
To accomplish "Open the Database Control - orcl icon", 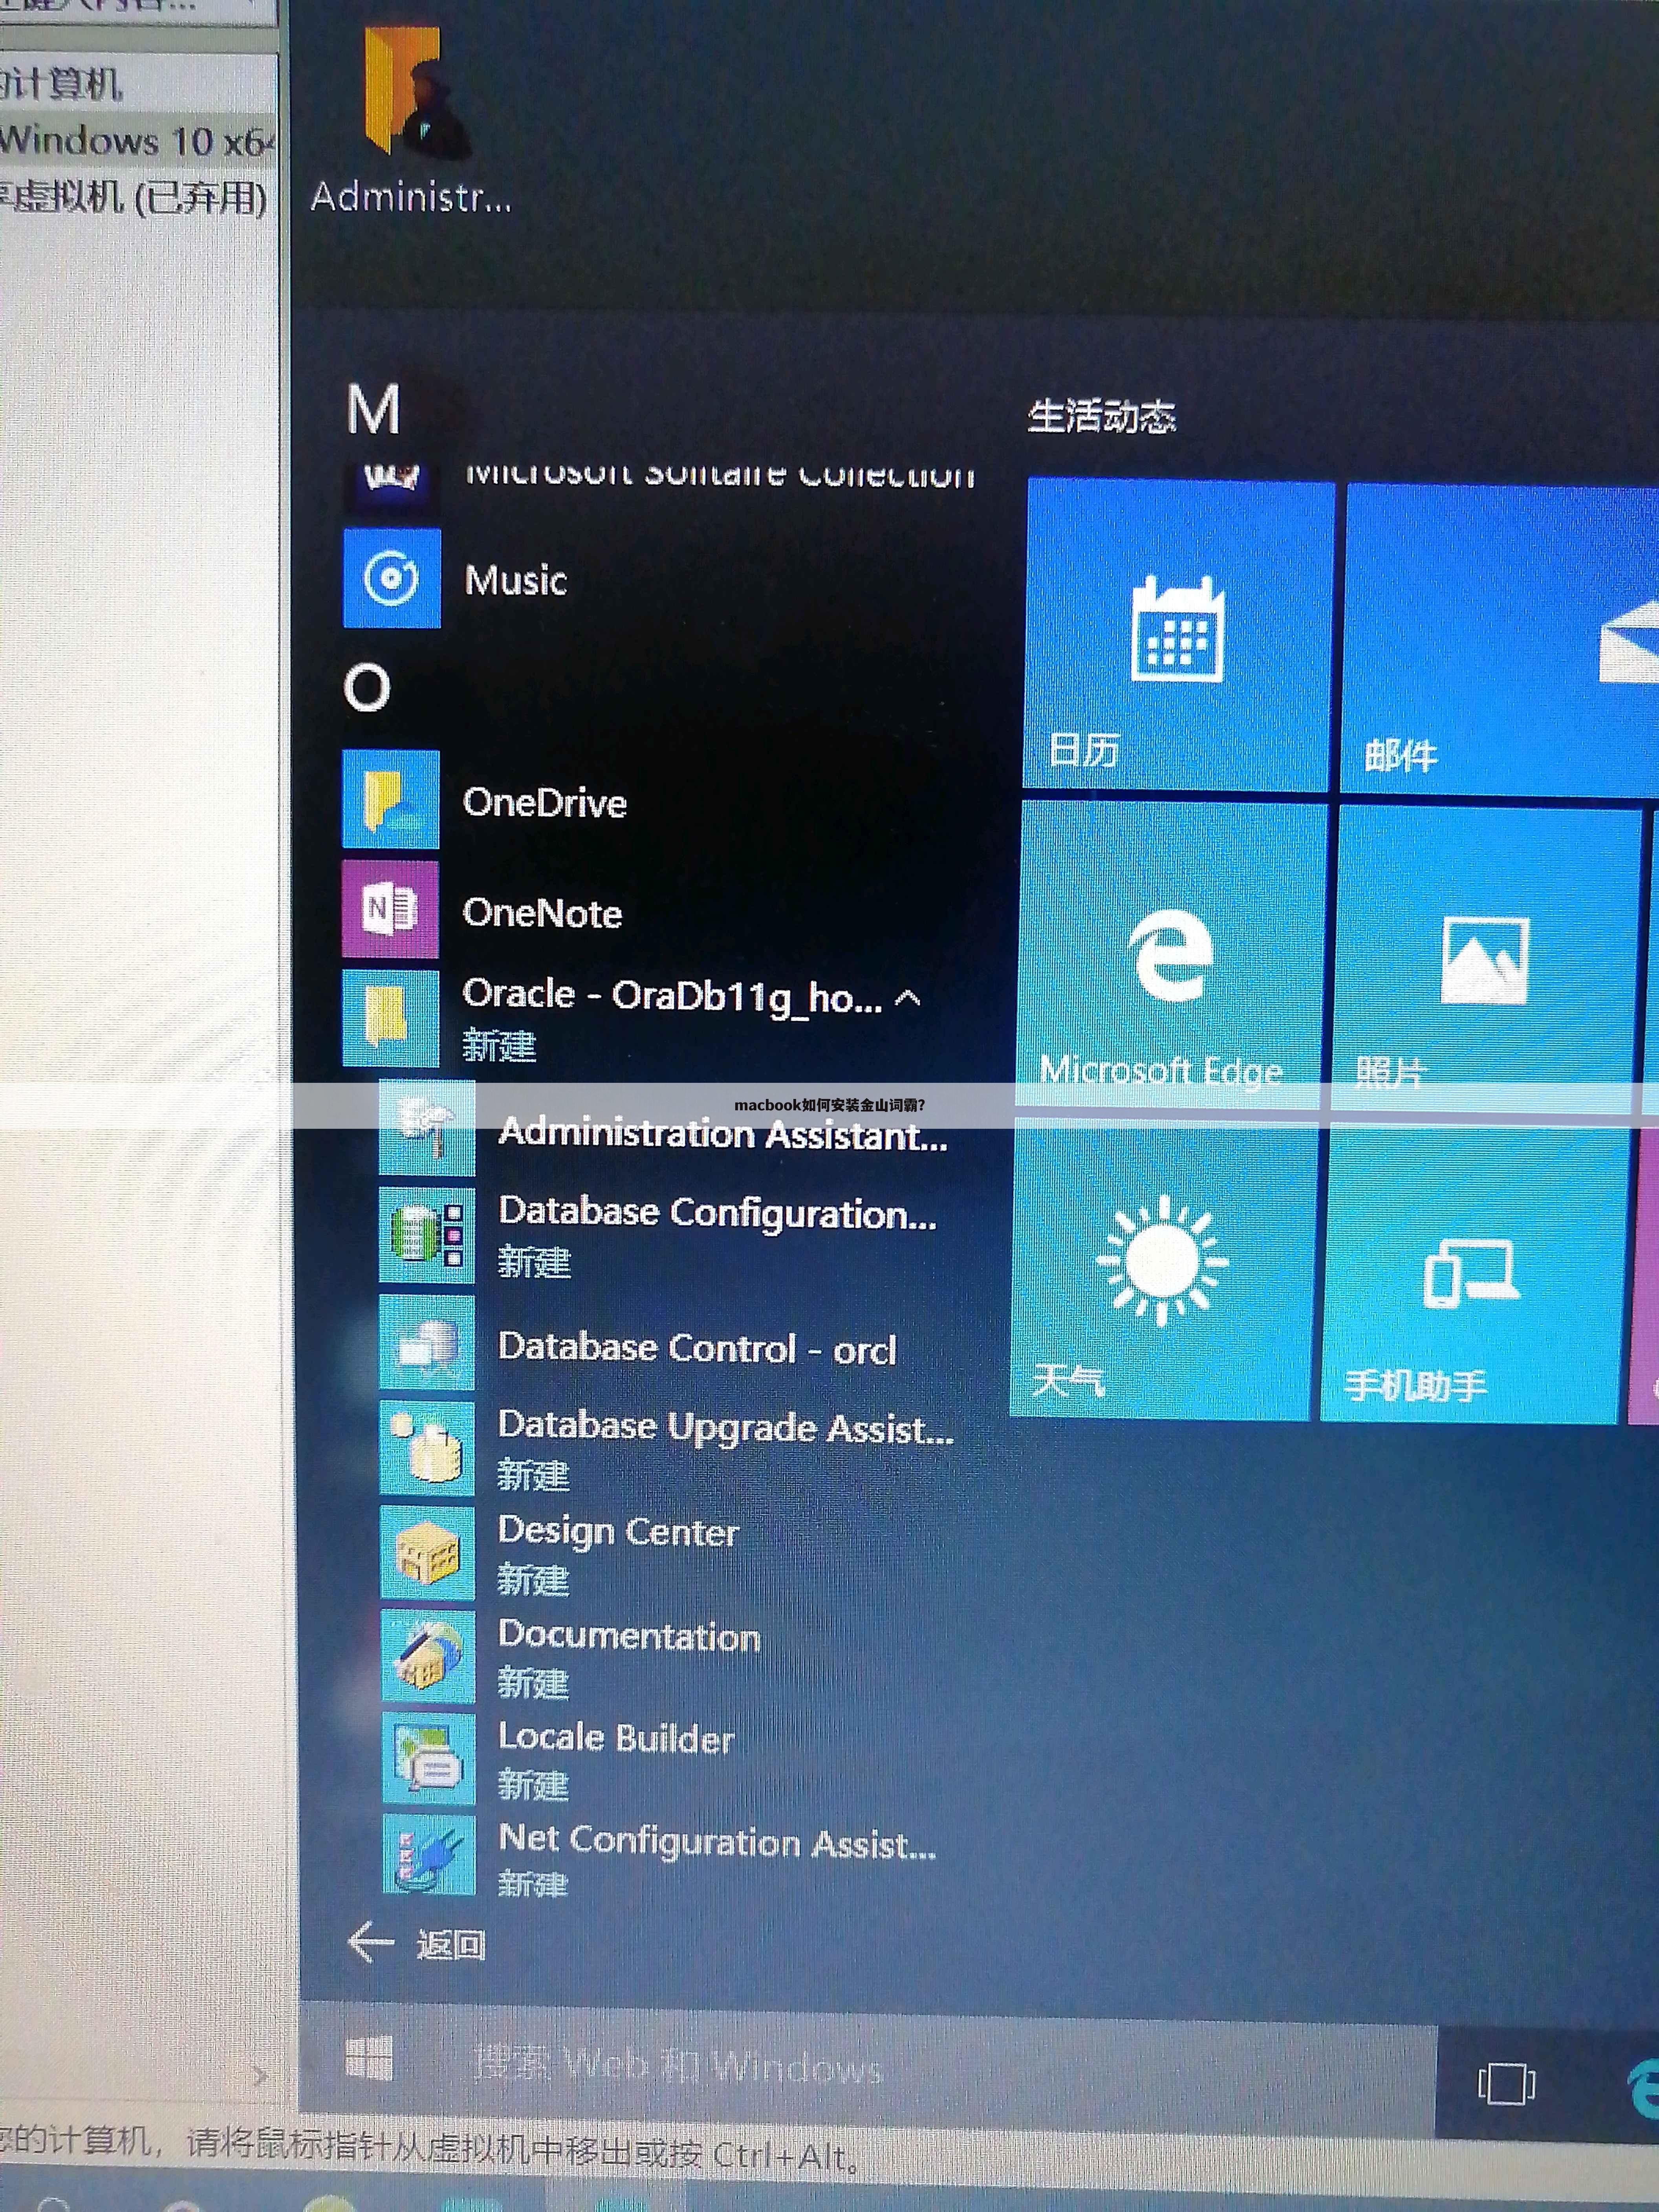I will click(x=427, y=1343).
